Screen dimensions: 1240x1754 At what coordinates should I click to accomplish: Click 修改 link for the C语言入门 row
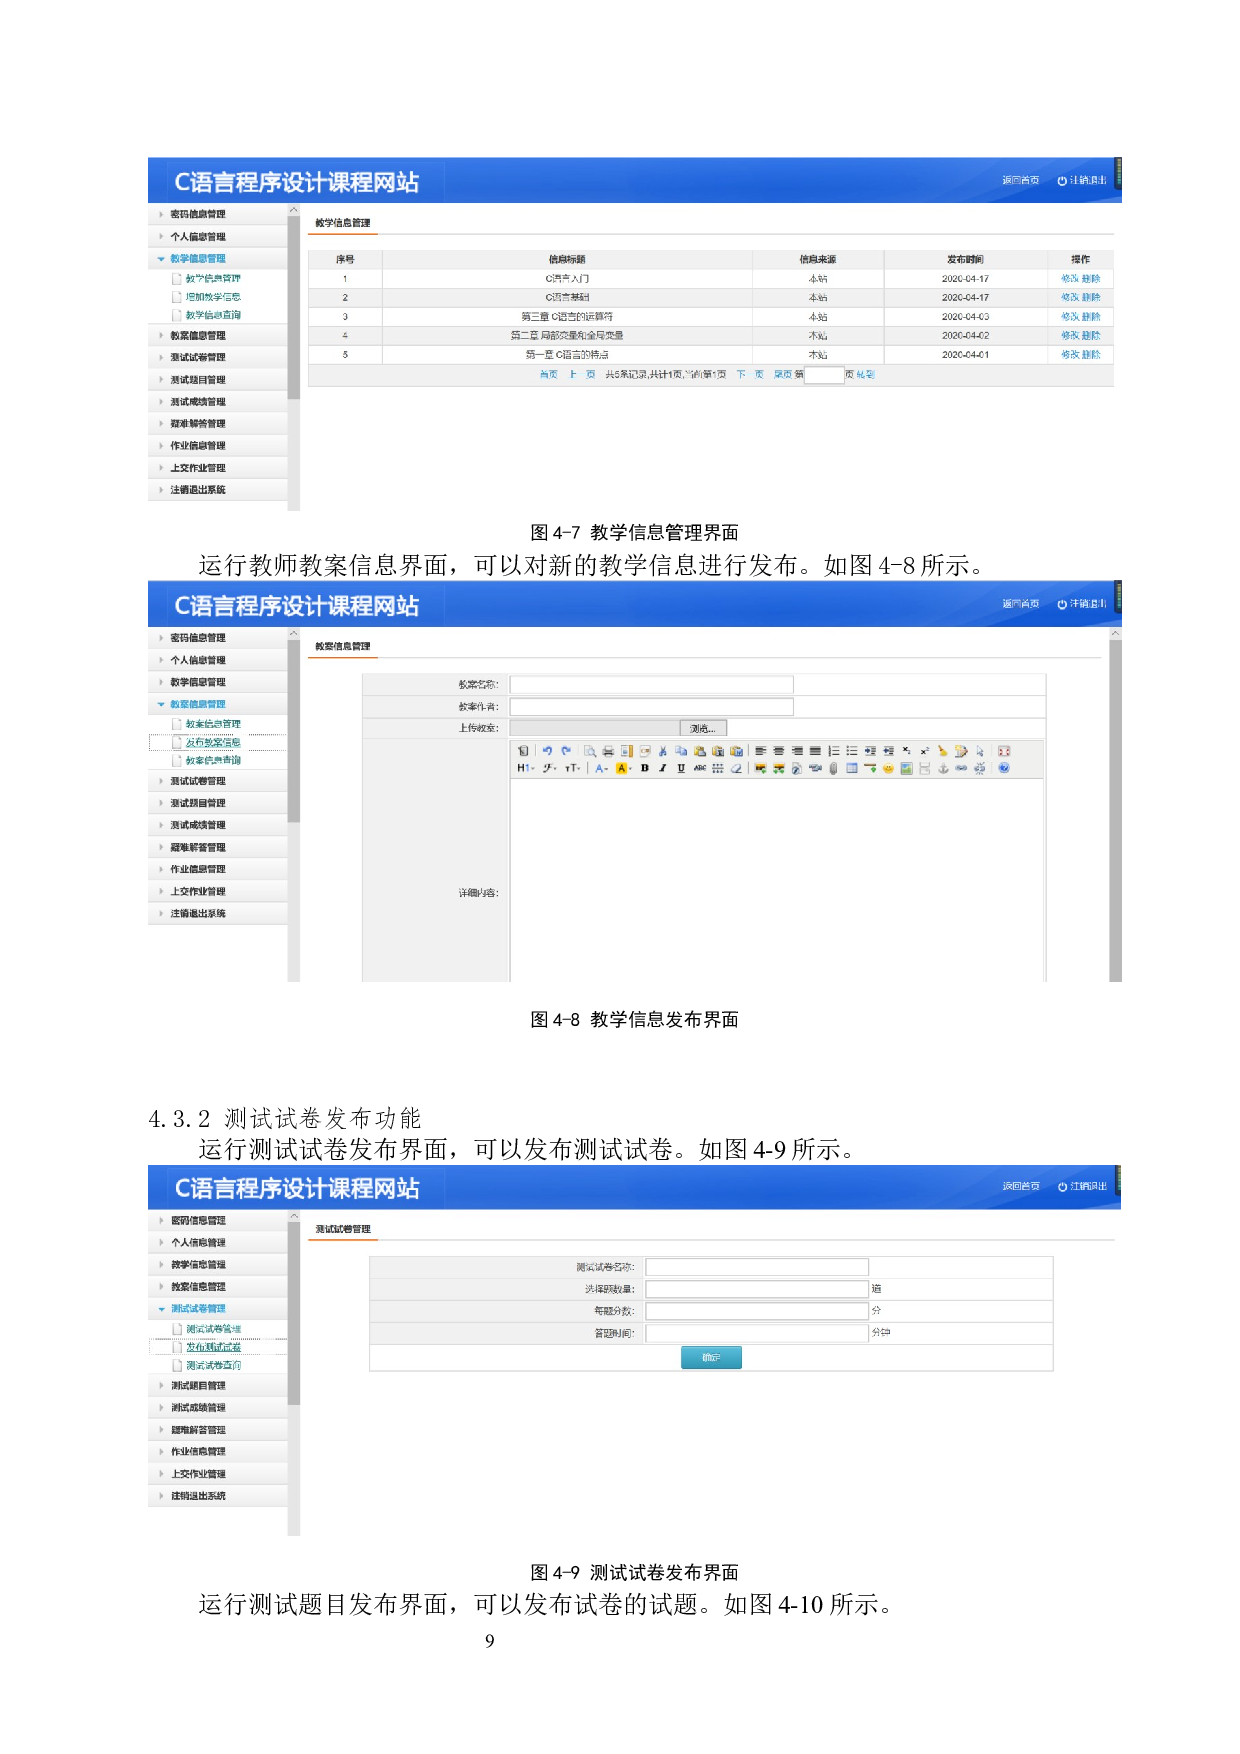(x=1069, y=279)
